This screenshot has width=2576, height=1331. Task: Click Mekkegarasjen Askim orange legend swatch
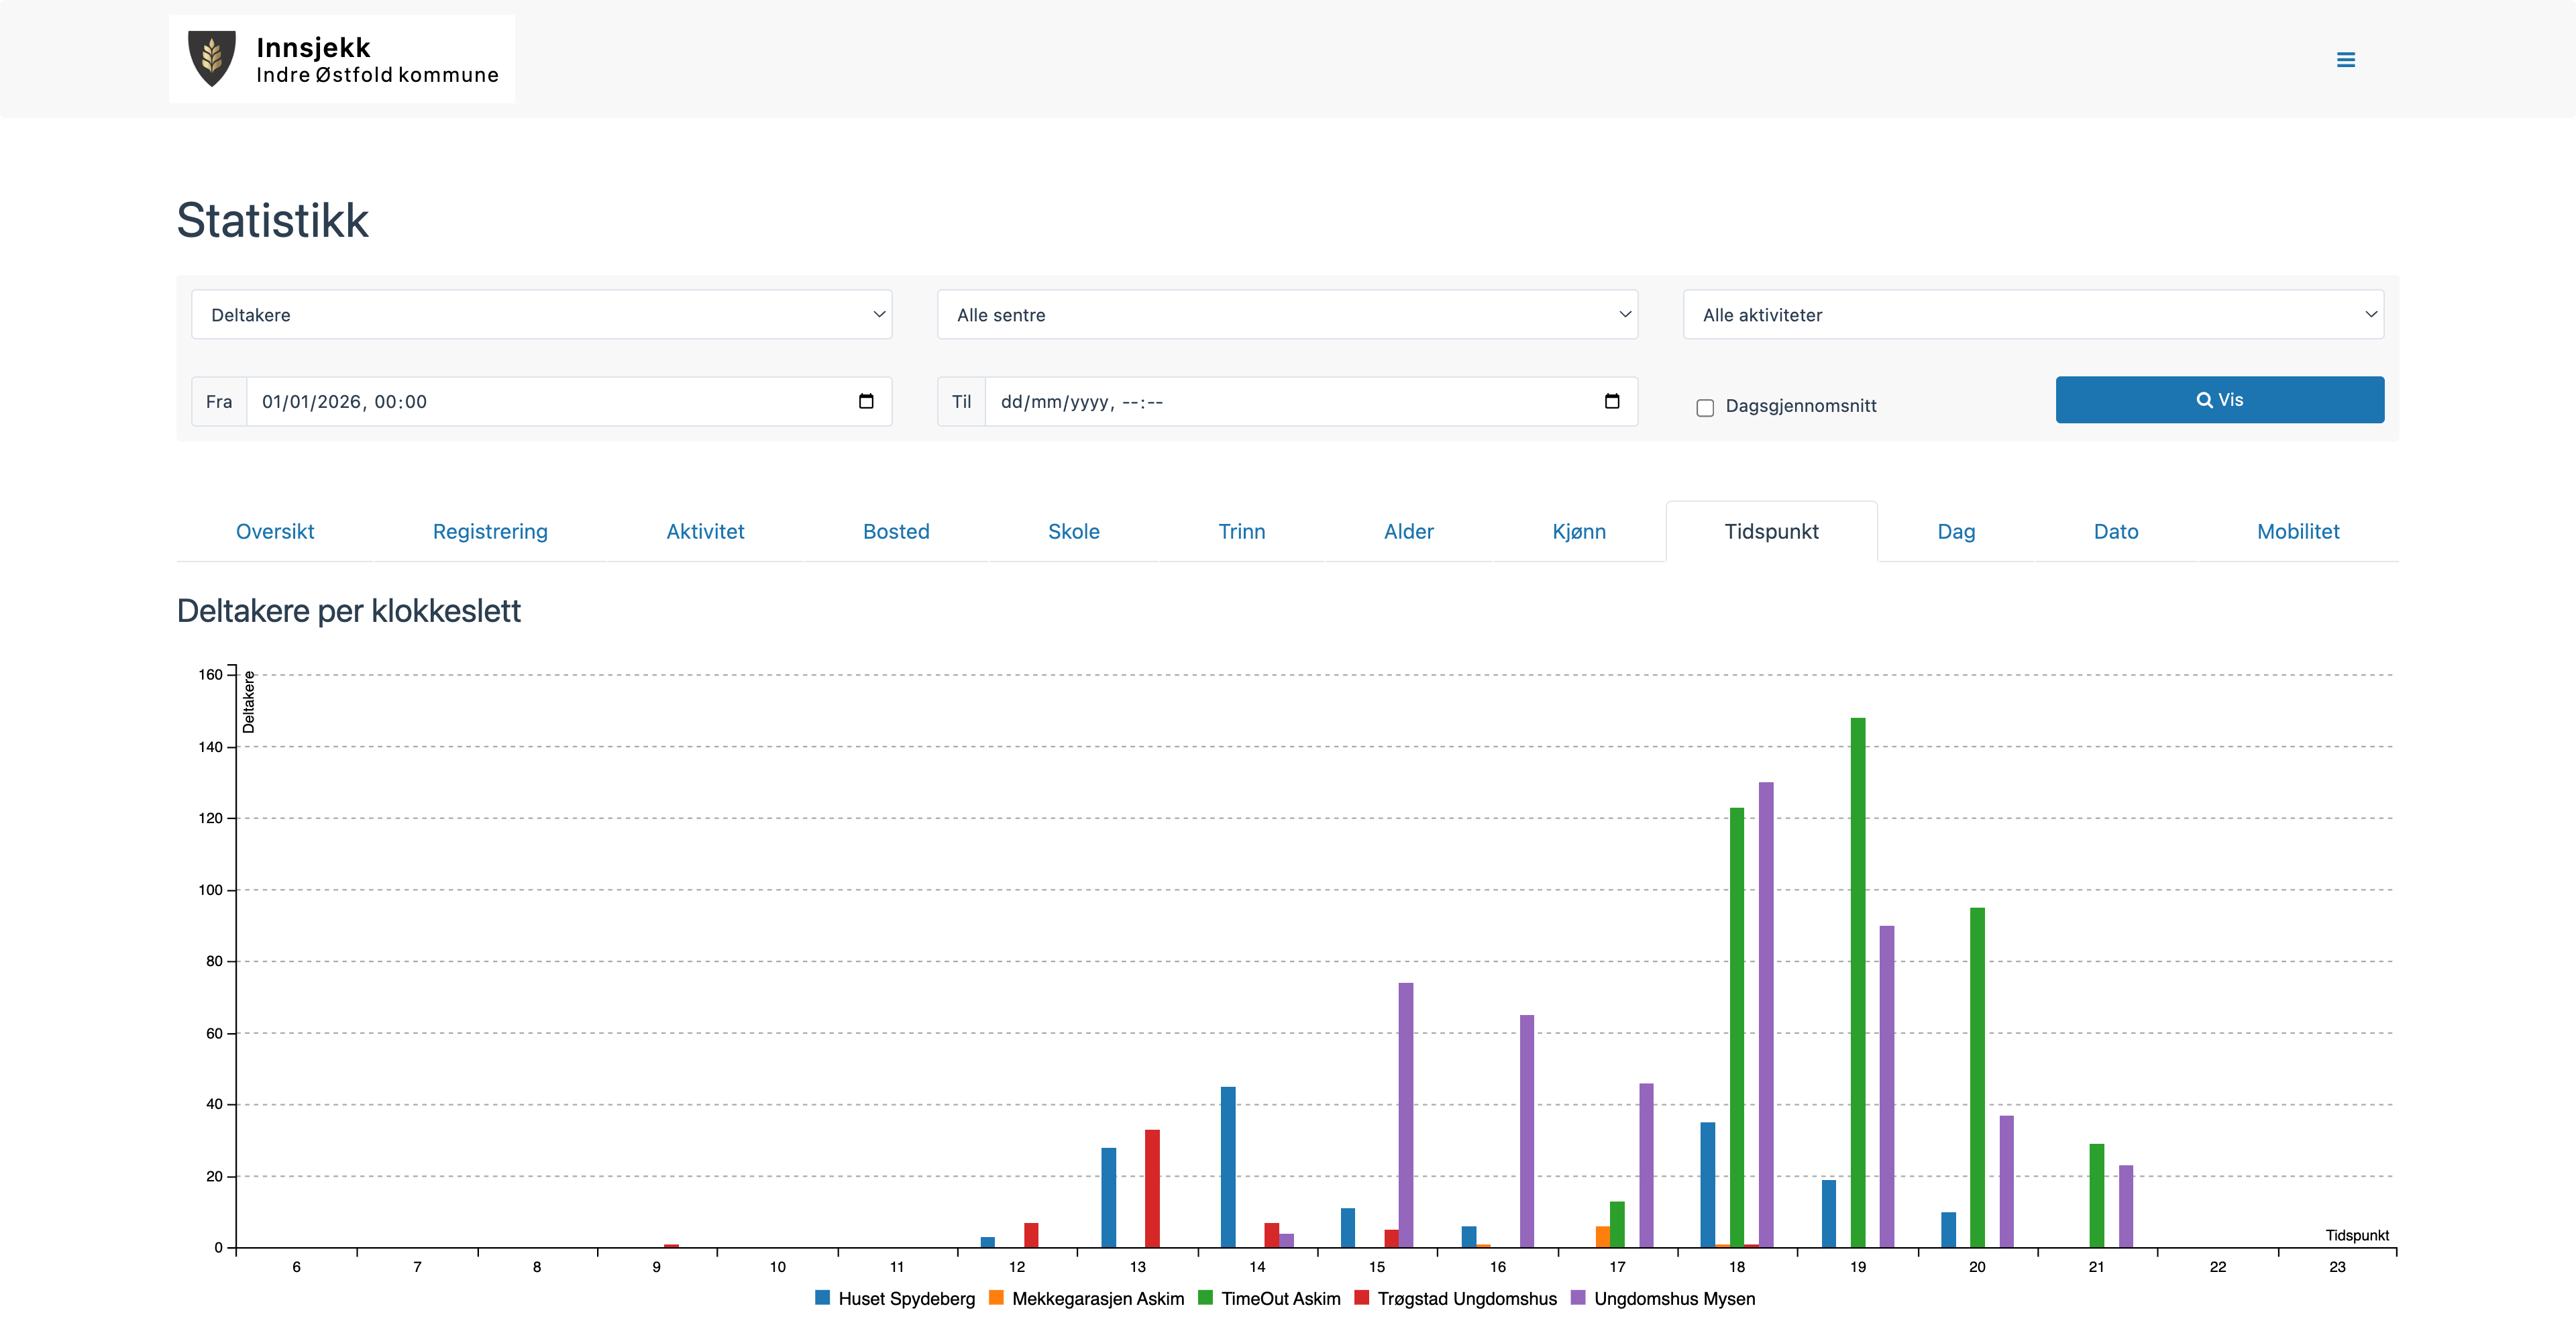point(996,1298)
